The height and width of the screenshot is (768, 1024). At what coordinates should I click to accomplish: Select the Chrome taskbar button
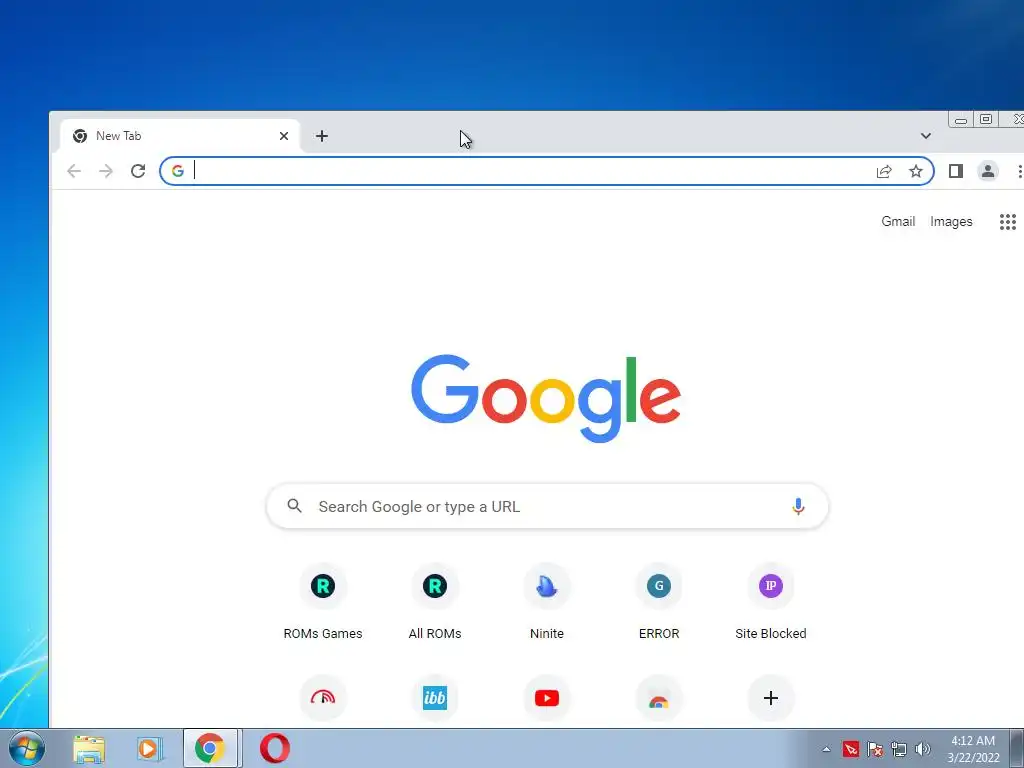(210, 748)
